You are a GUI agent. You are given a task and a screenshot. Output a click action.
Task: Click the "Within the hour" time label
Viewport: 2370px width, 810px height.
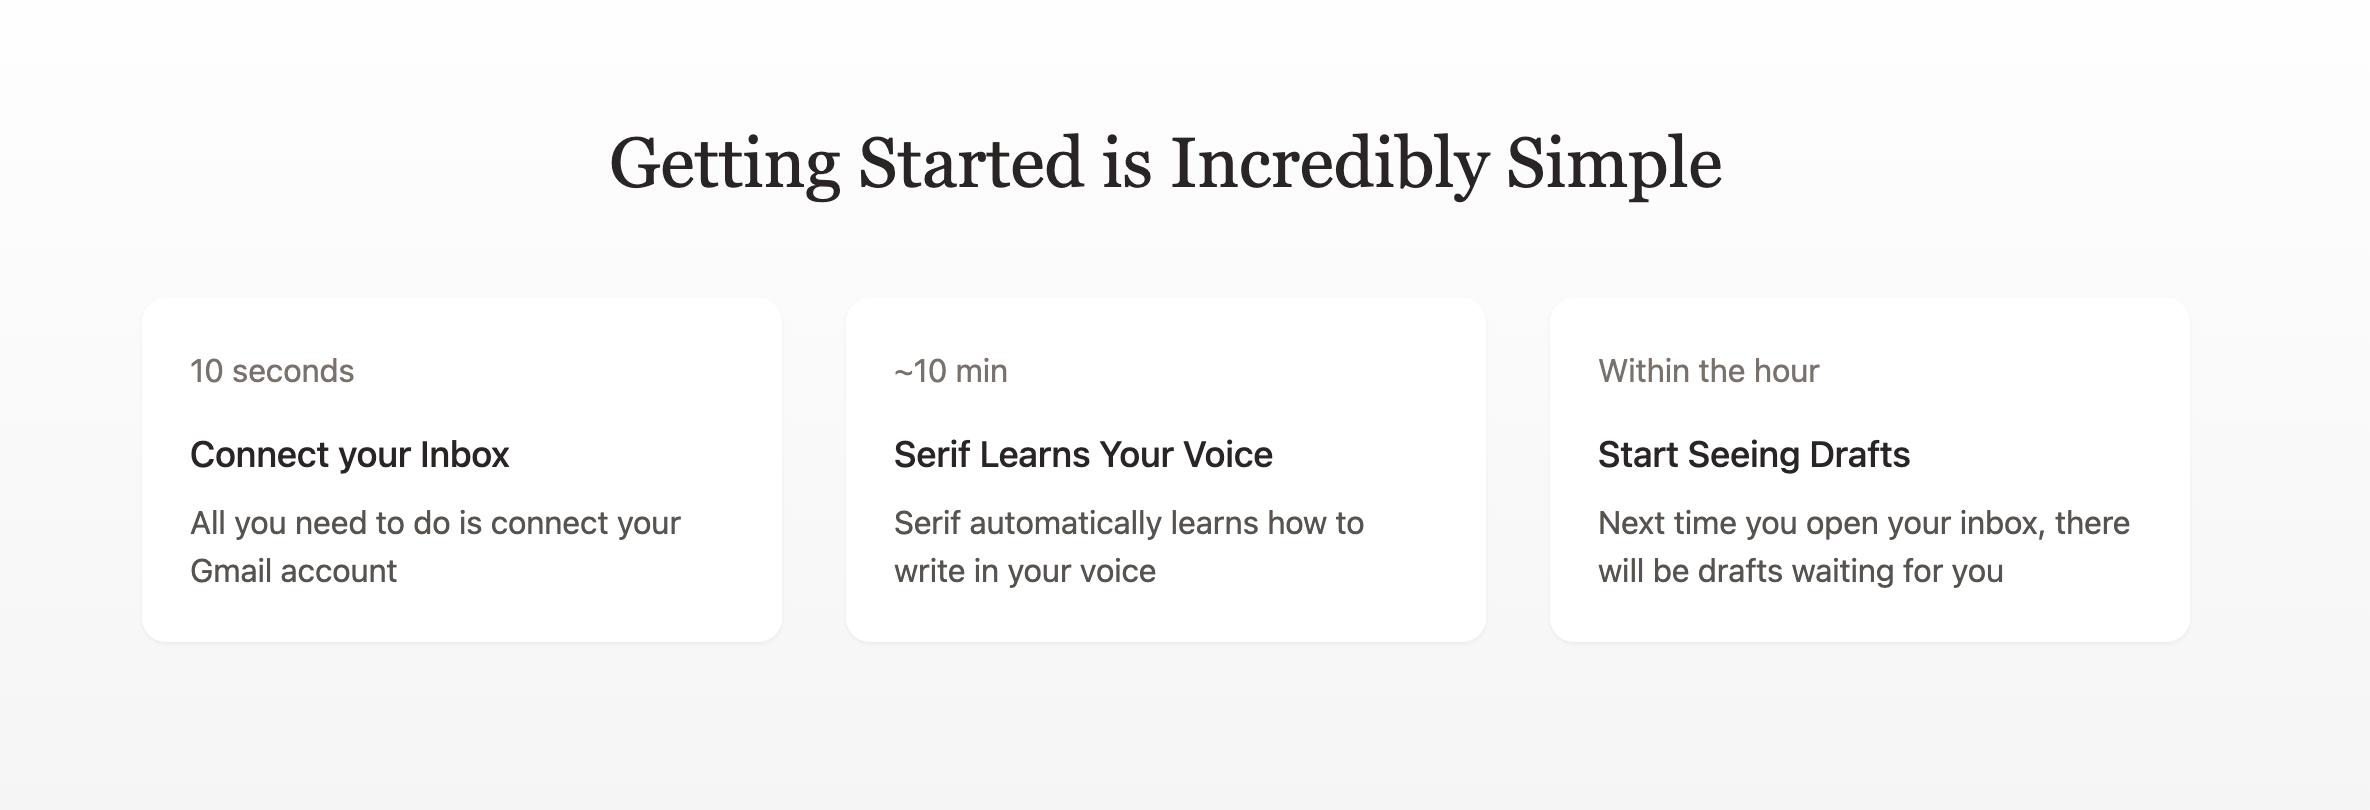pos(1708,371)
